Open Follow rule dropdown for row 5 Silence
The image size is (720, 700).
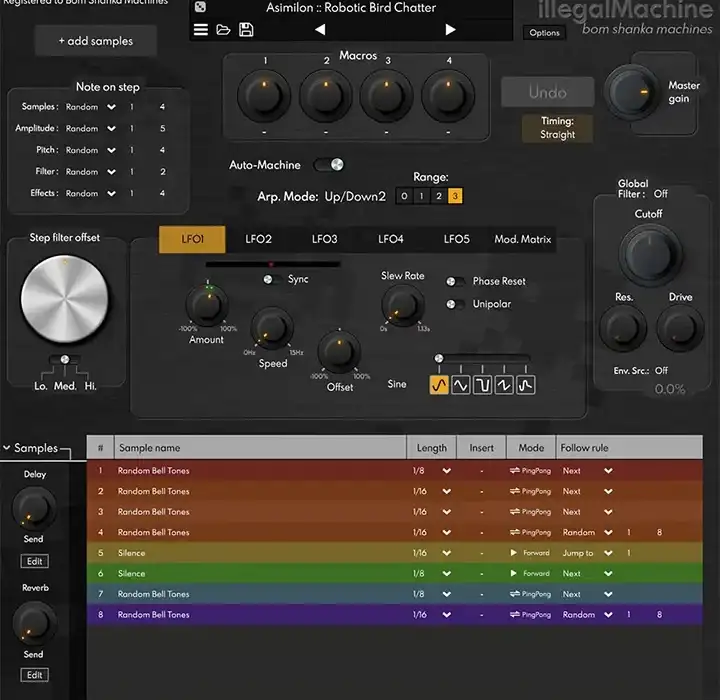(x=608, y=553)
